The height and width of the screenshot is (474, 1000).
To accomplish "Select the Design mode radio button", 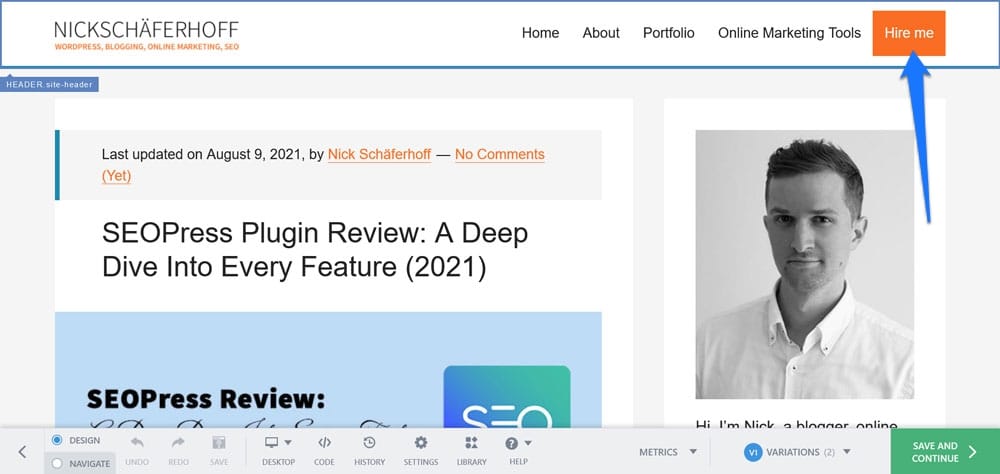I will click(57, 440).
